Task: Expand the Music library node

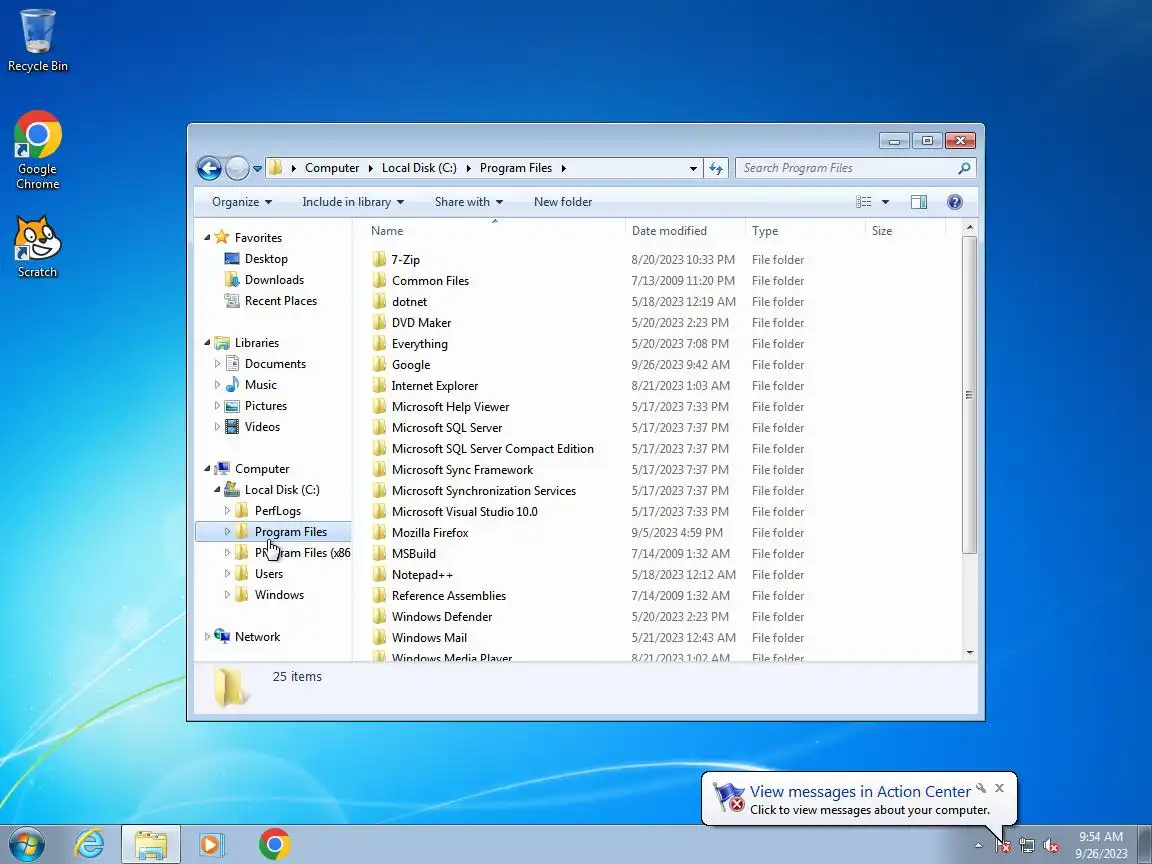Action: (x=217, y=384)
